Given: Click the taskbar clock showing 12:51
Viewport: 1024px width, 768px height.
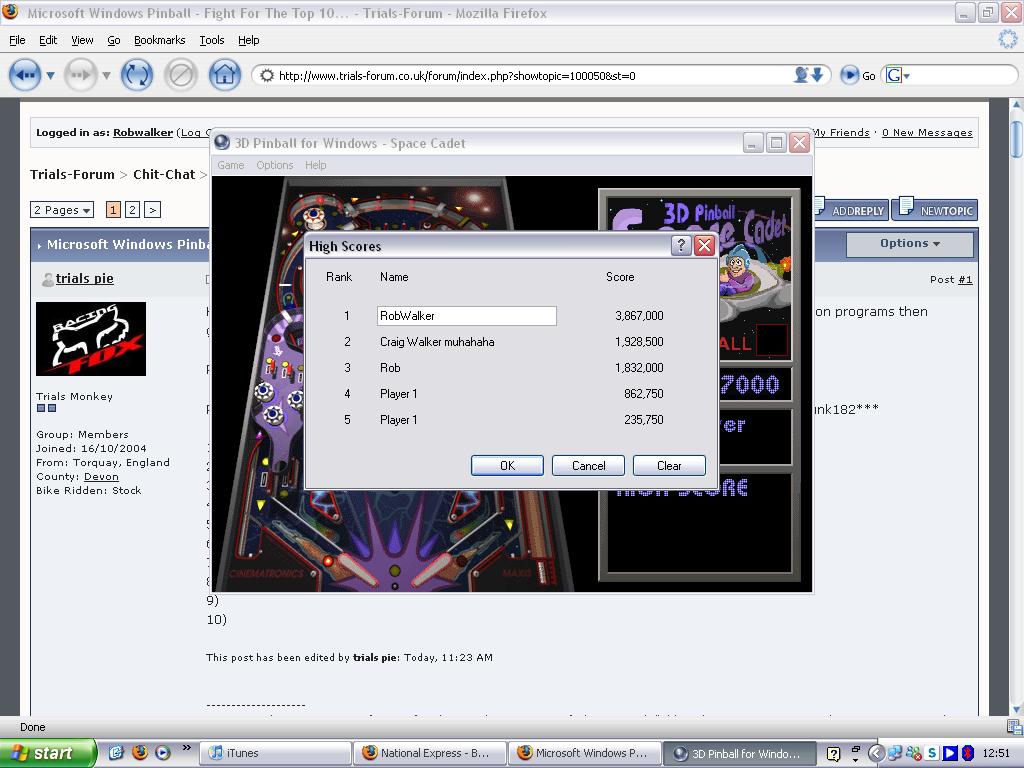Looking at the screenshot, I should click(996, 754).
